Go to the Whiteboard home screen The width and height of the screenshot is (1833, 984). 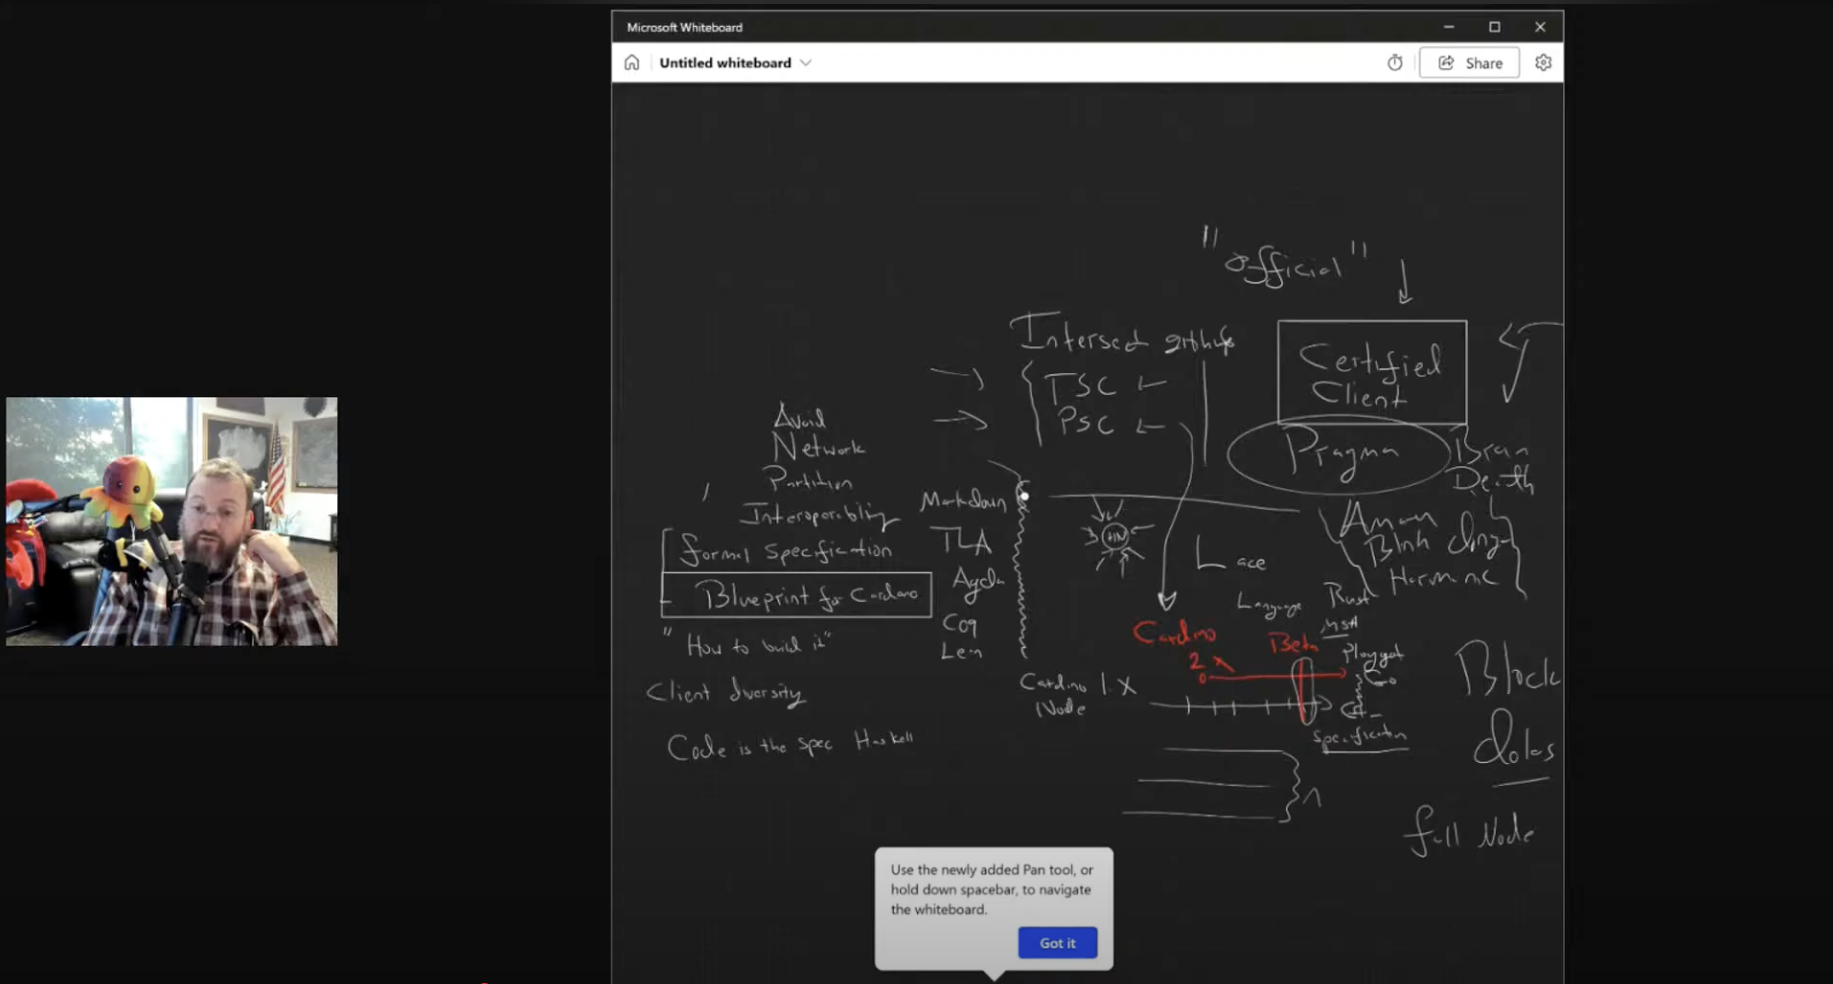632,63
